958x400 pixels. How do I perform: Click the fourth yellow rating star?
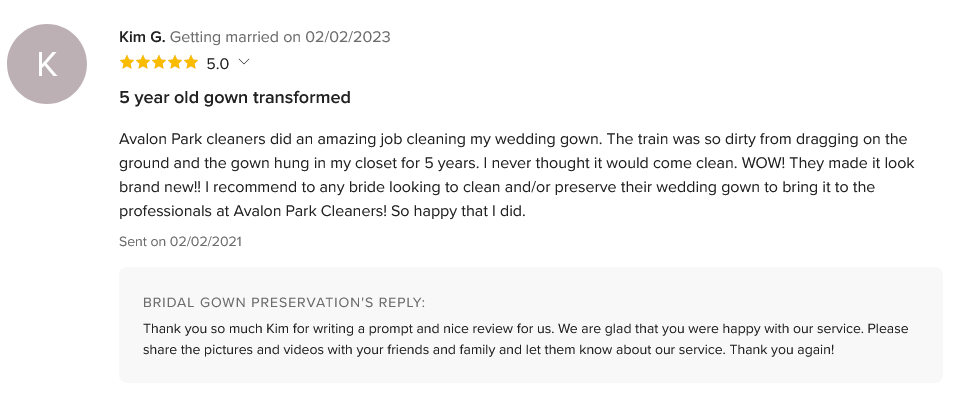point(174,63)
